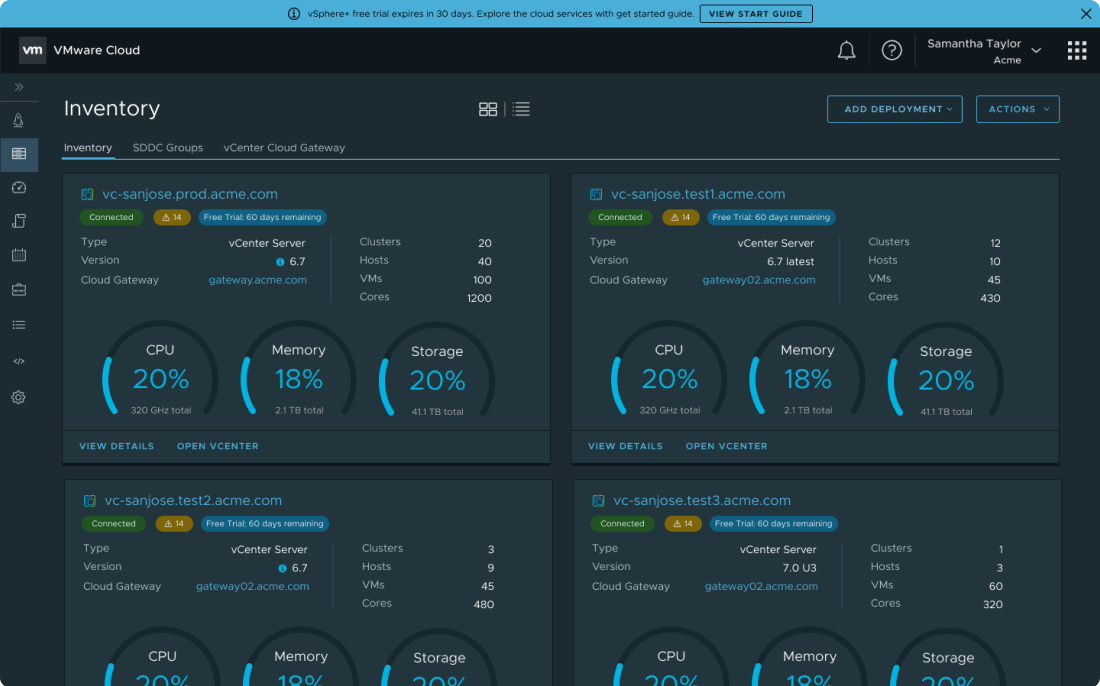Open gateway02.acme.com link on test3 card
1100x686 pixels.
pyautogui.click(x=761, y=586)
